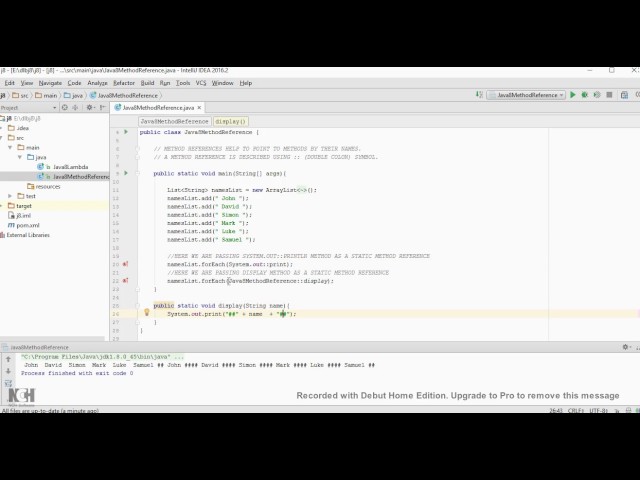Image resolution: width=640 pixels, height=480 pixels.
Task: Click the Make Project icon left of run configuration
Action: point(479,95)
